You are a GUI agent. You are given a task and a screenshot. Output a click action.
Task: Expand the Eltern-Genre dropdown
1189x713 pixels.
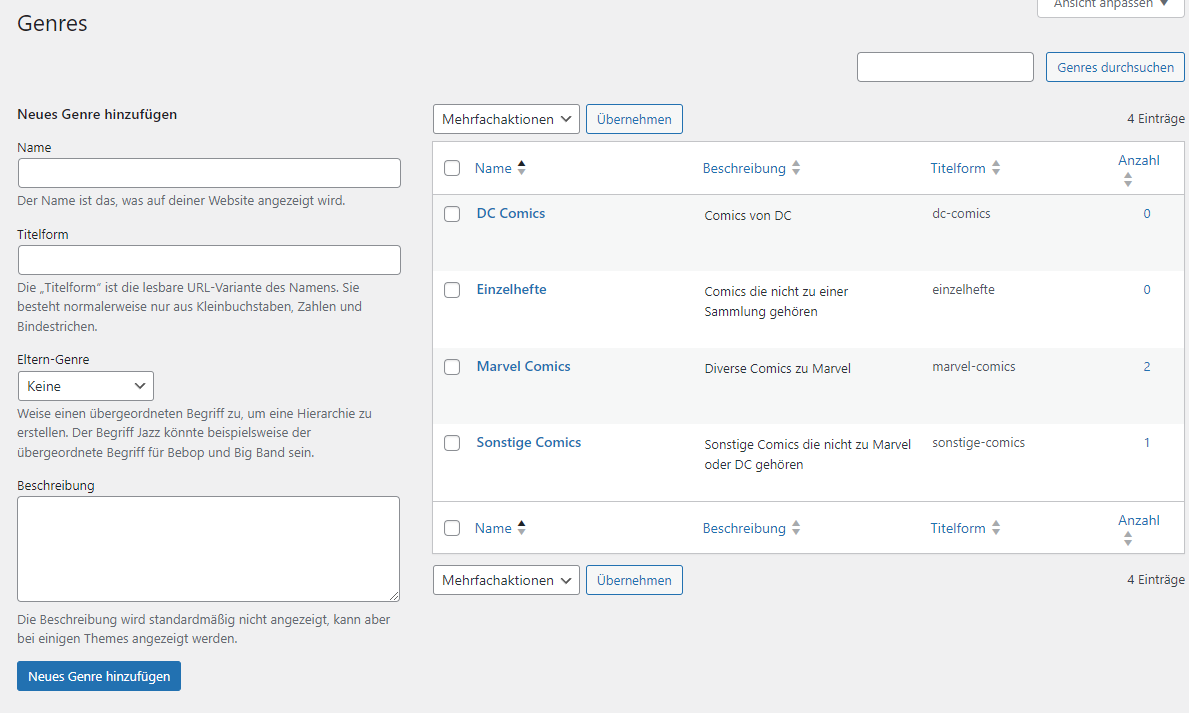tap(86, 386)
